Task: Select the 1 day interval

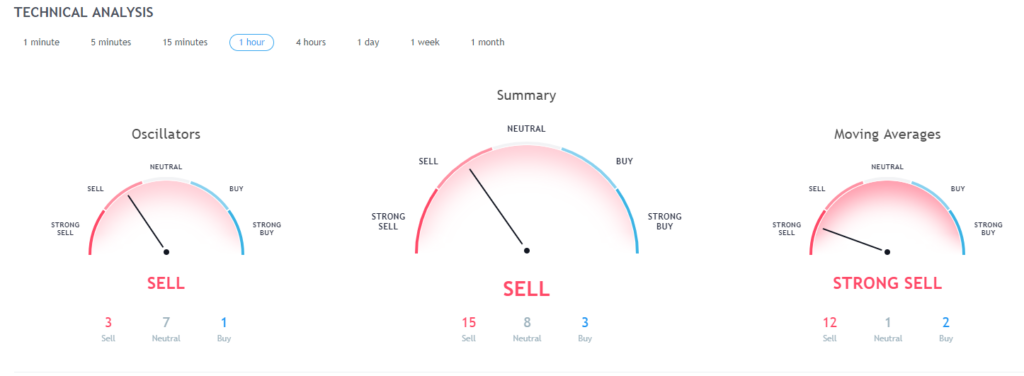Action: point(368,42)
